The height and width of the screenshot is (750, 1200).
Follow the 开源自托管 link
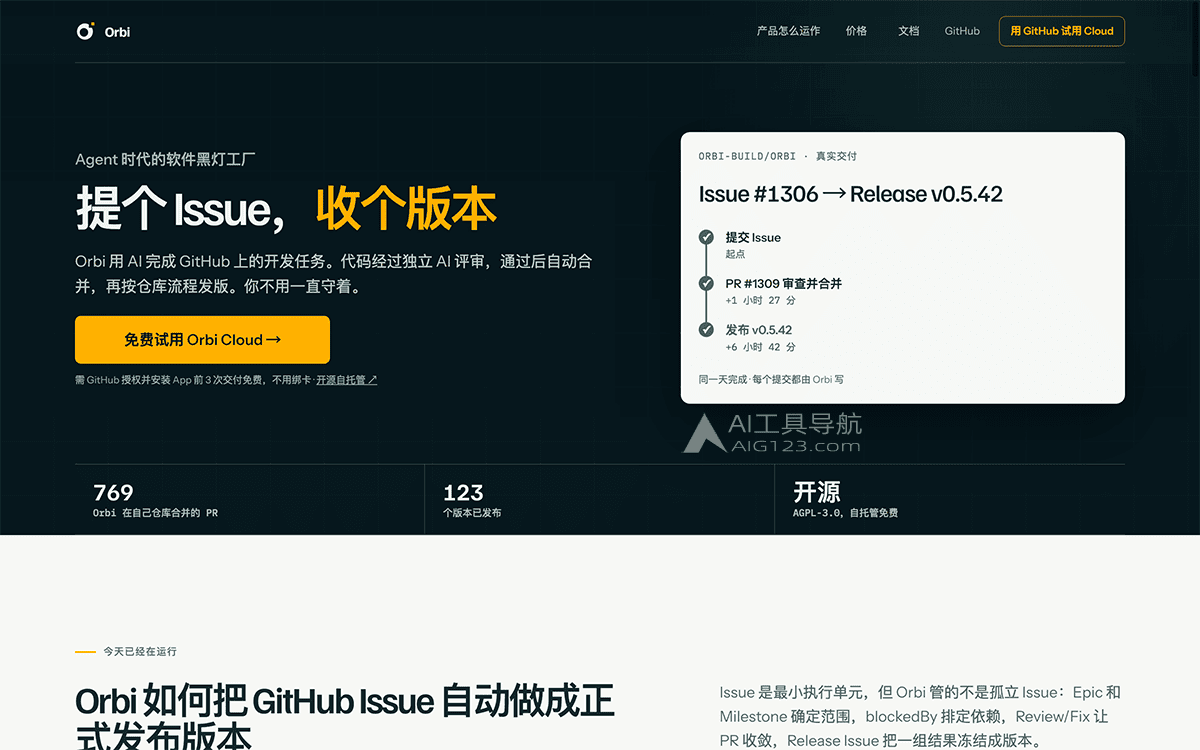347,380
